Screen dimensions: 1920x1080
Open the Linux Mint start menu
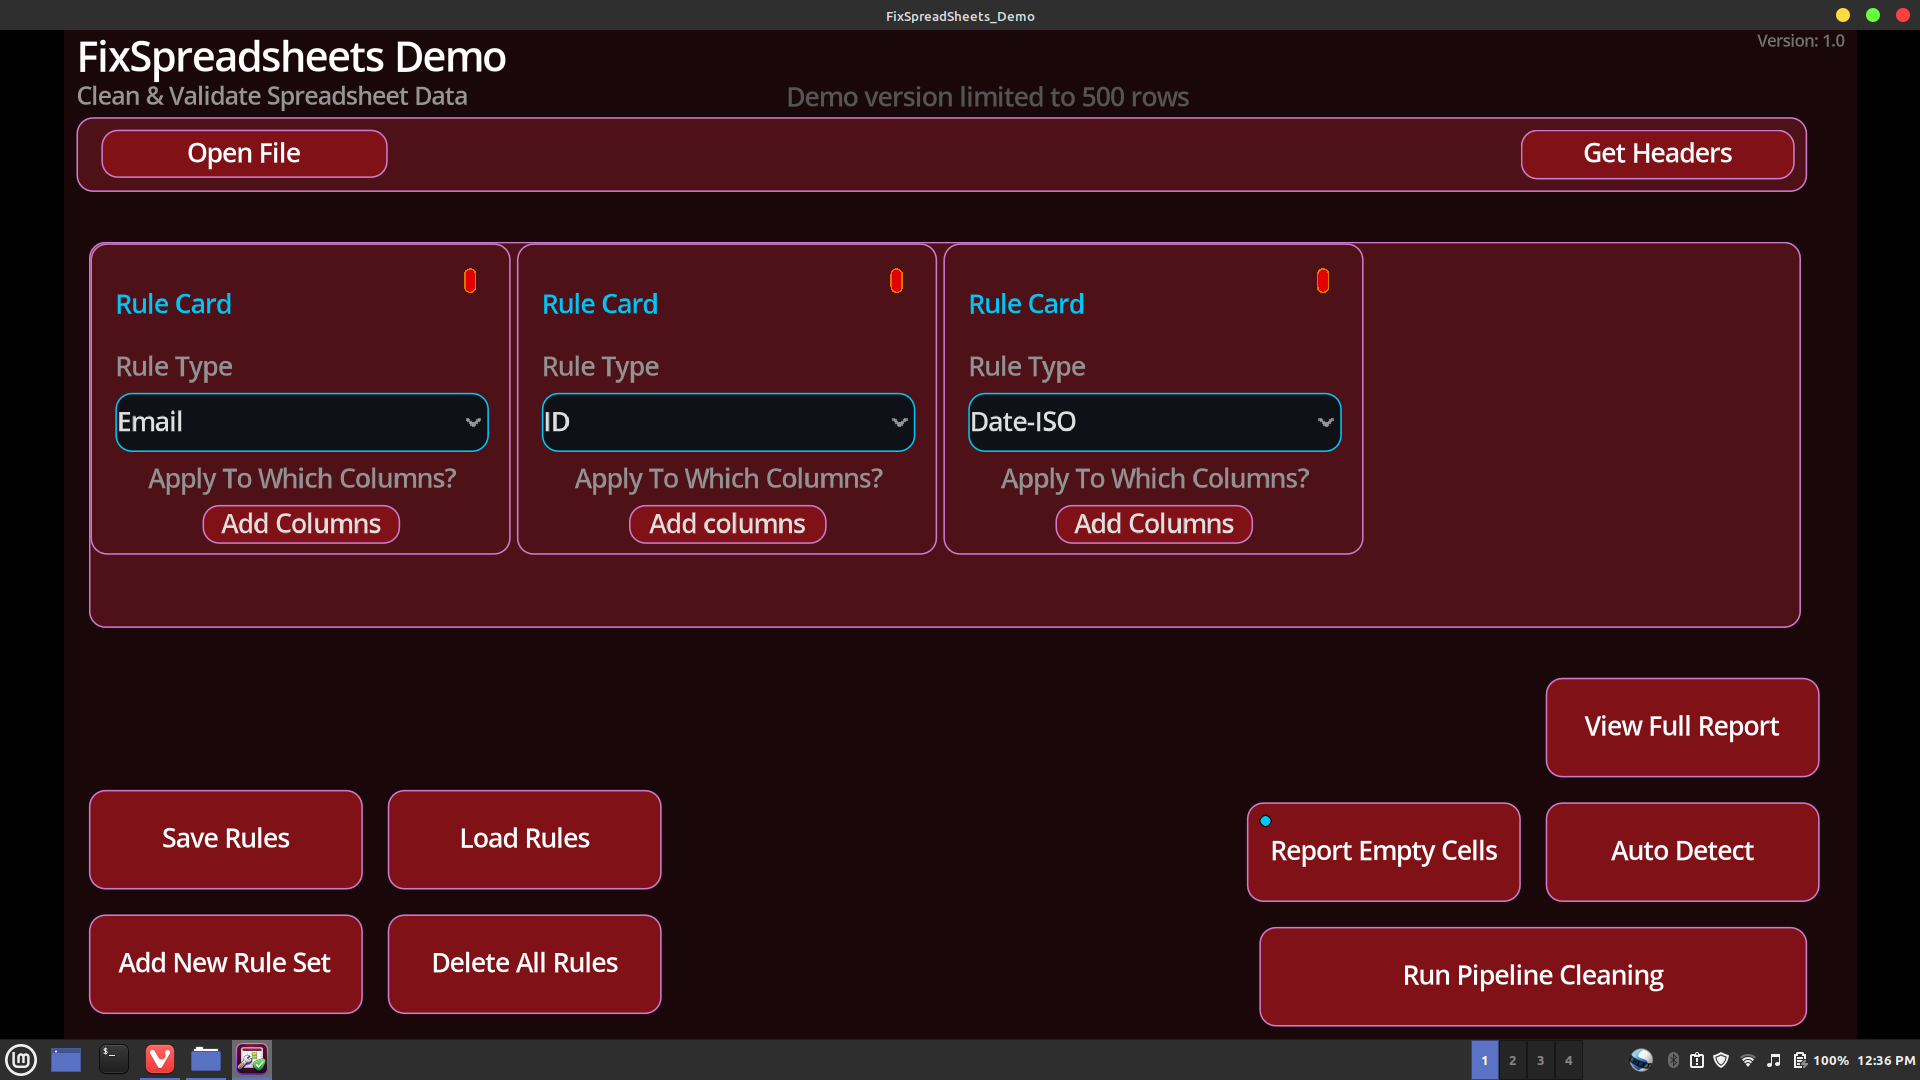click(x=21, y=1060)
